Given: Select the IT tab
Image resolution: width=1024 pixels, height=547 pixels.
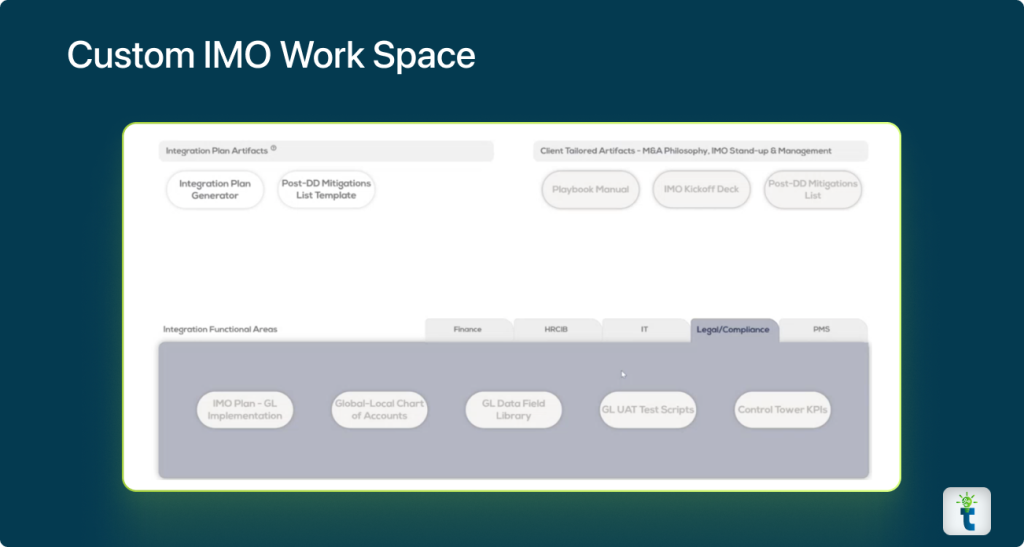Looking at the screenshot, I should tap(644, 329).
